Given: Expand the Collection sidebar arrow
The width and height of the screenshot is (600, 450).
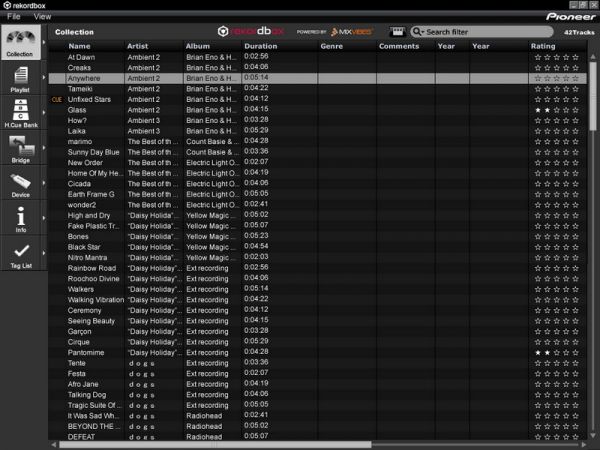Looking at the screenshot, I should click(x=44, y=42).
